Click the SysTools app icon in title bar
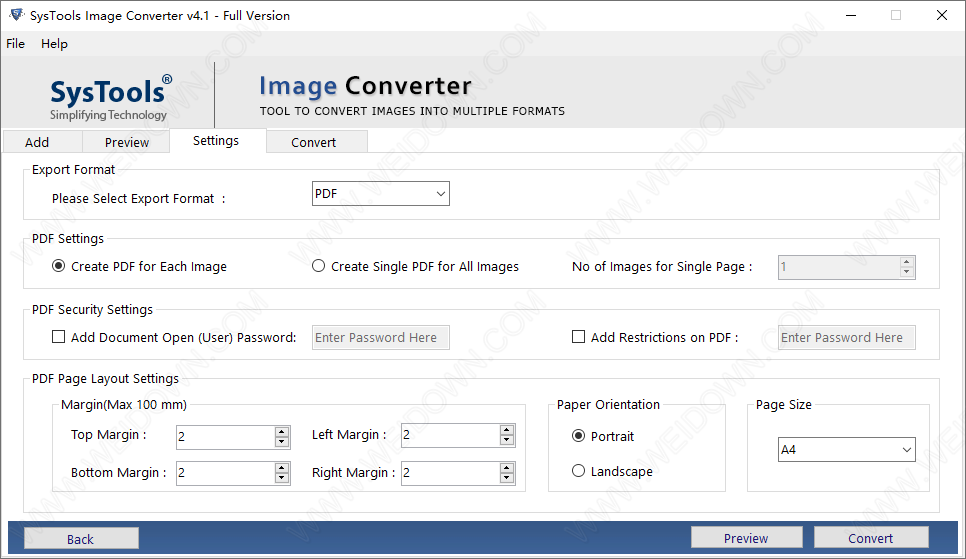The width and height of the screenshot is (966, 559). tap(17, 15)
